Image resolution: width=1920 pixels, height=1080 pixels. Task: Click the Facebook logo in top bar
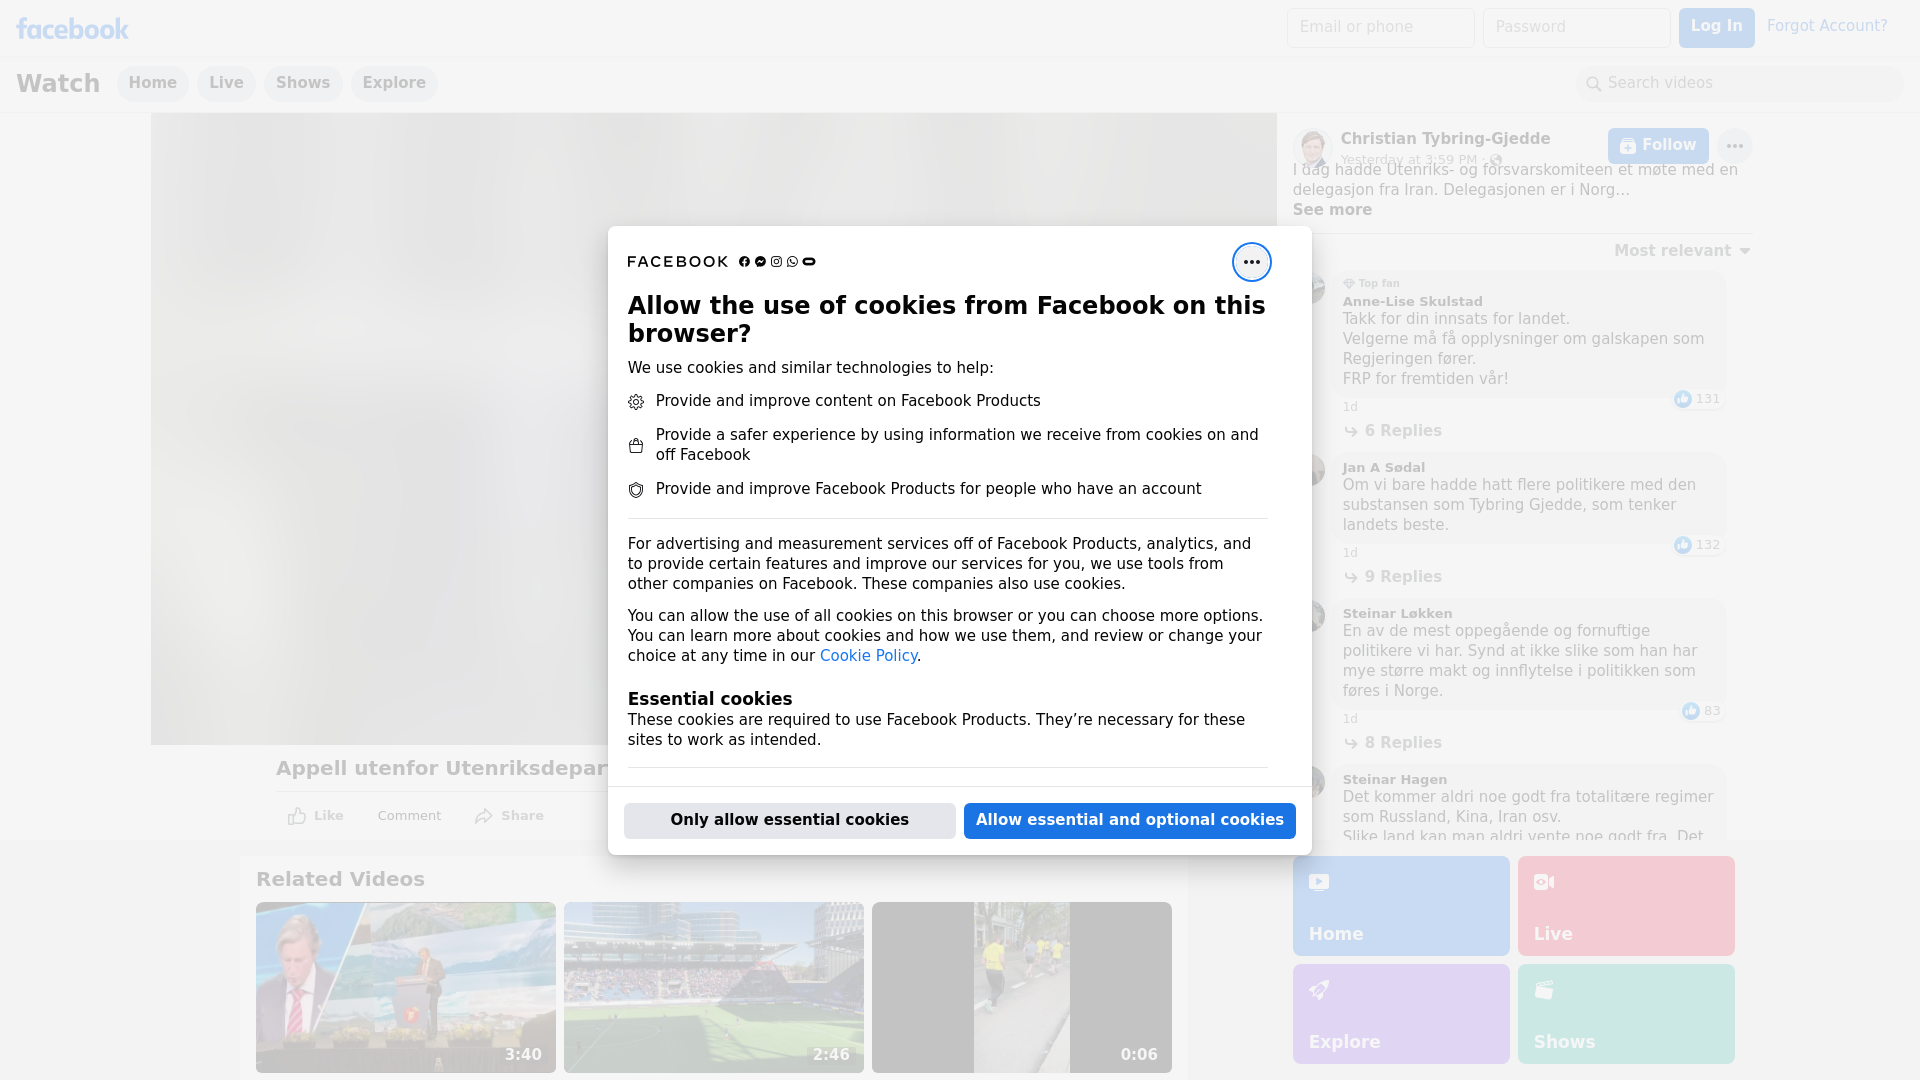[x=72, y=29]
